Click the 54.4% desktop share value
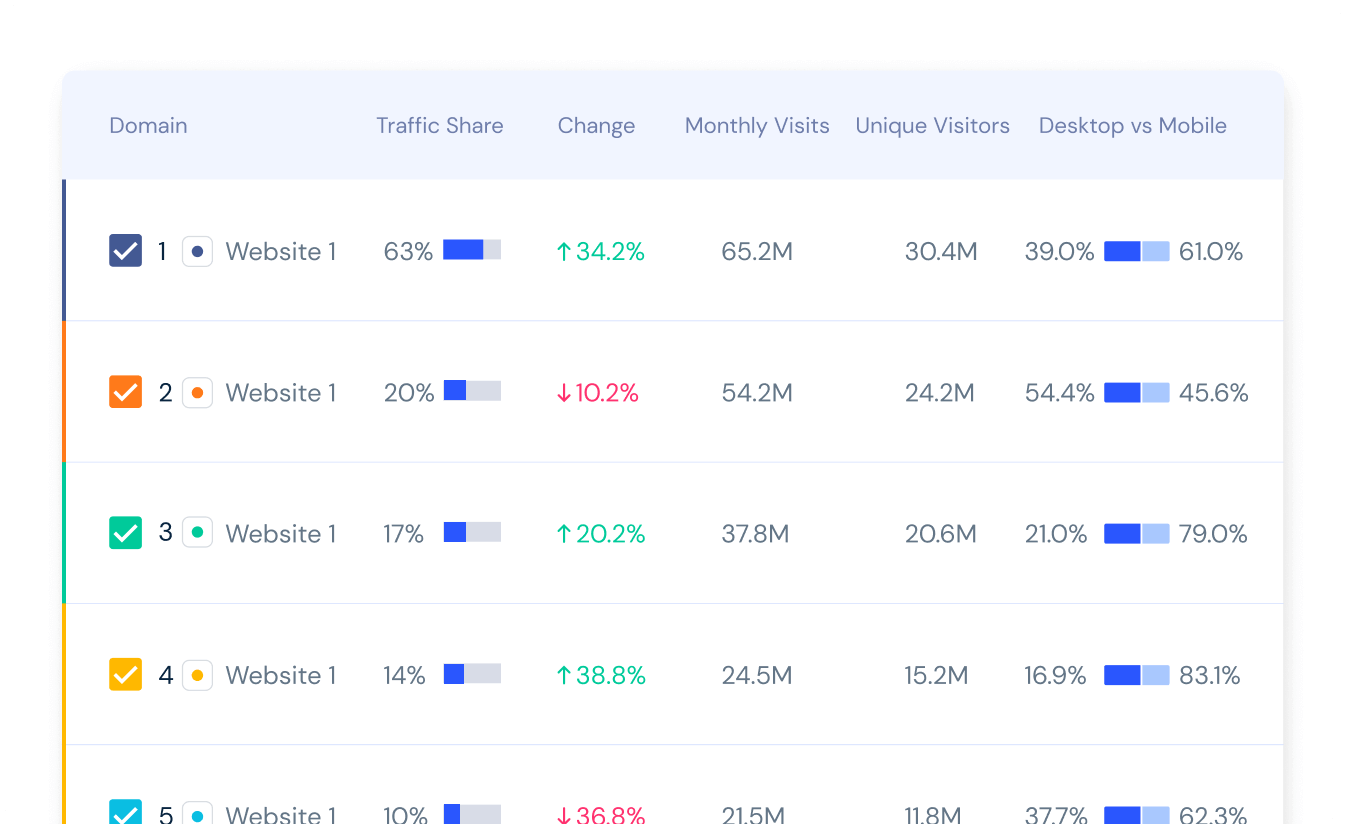 tap(1060, 393)
